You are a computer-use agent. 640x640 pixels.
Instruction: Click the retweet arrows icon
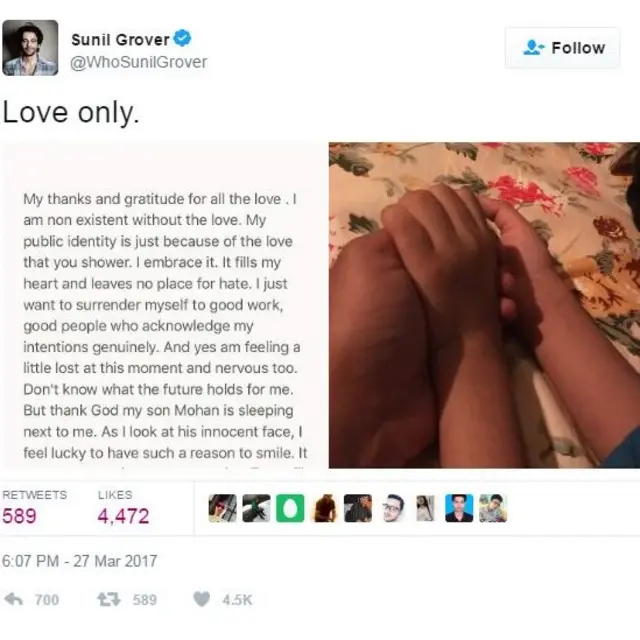109,599
